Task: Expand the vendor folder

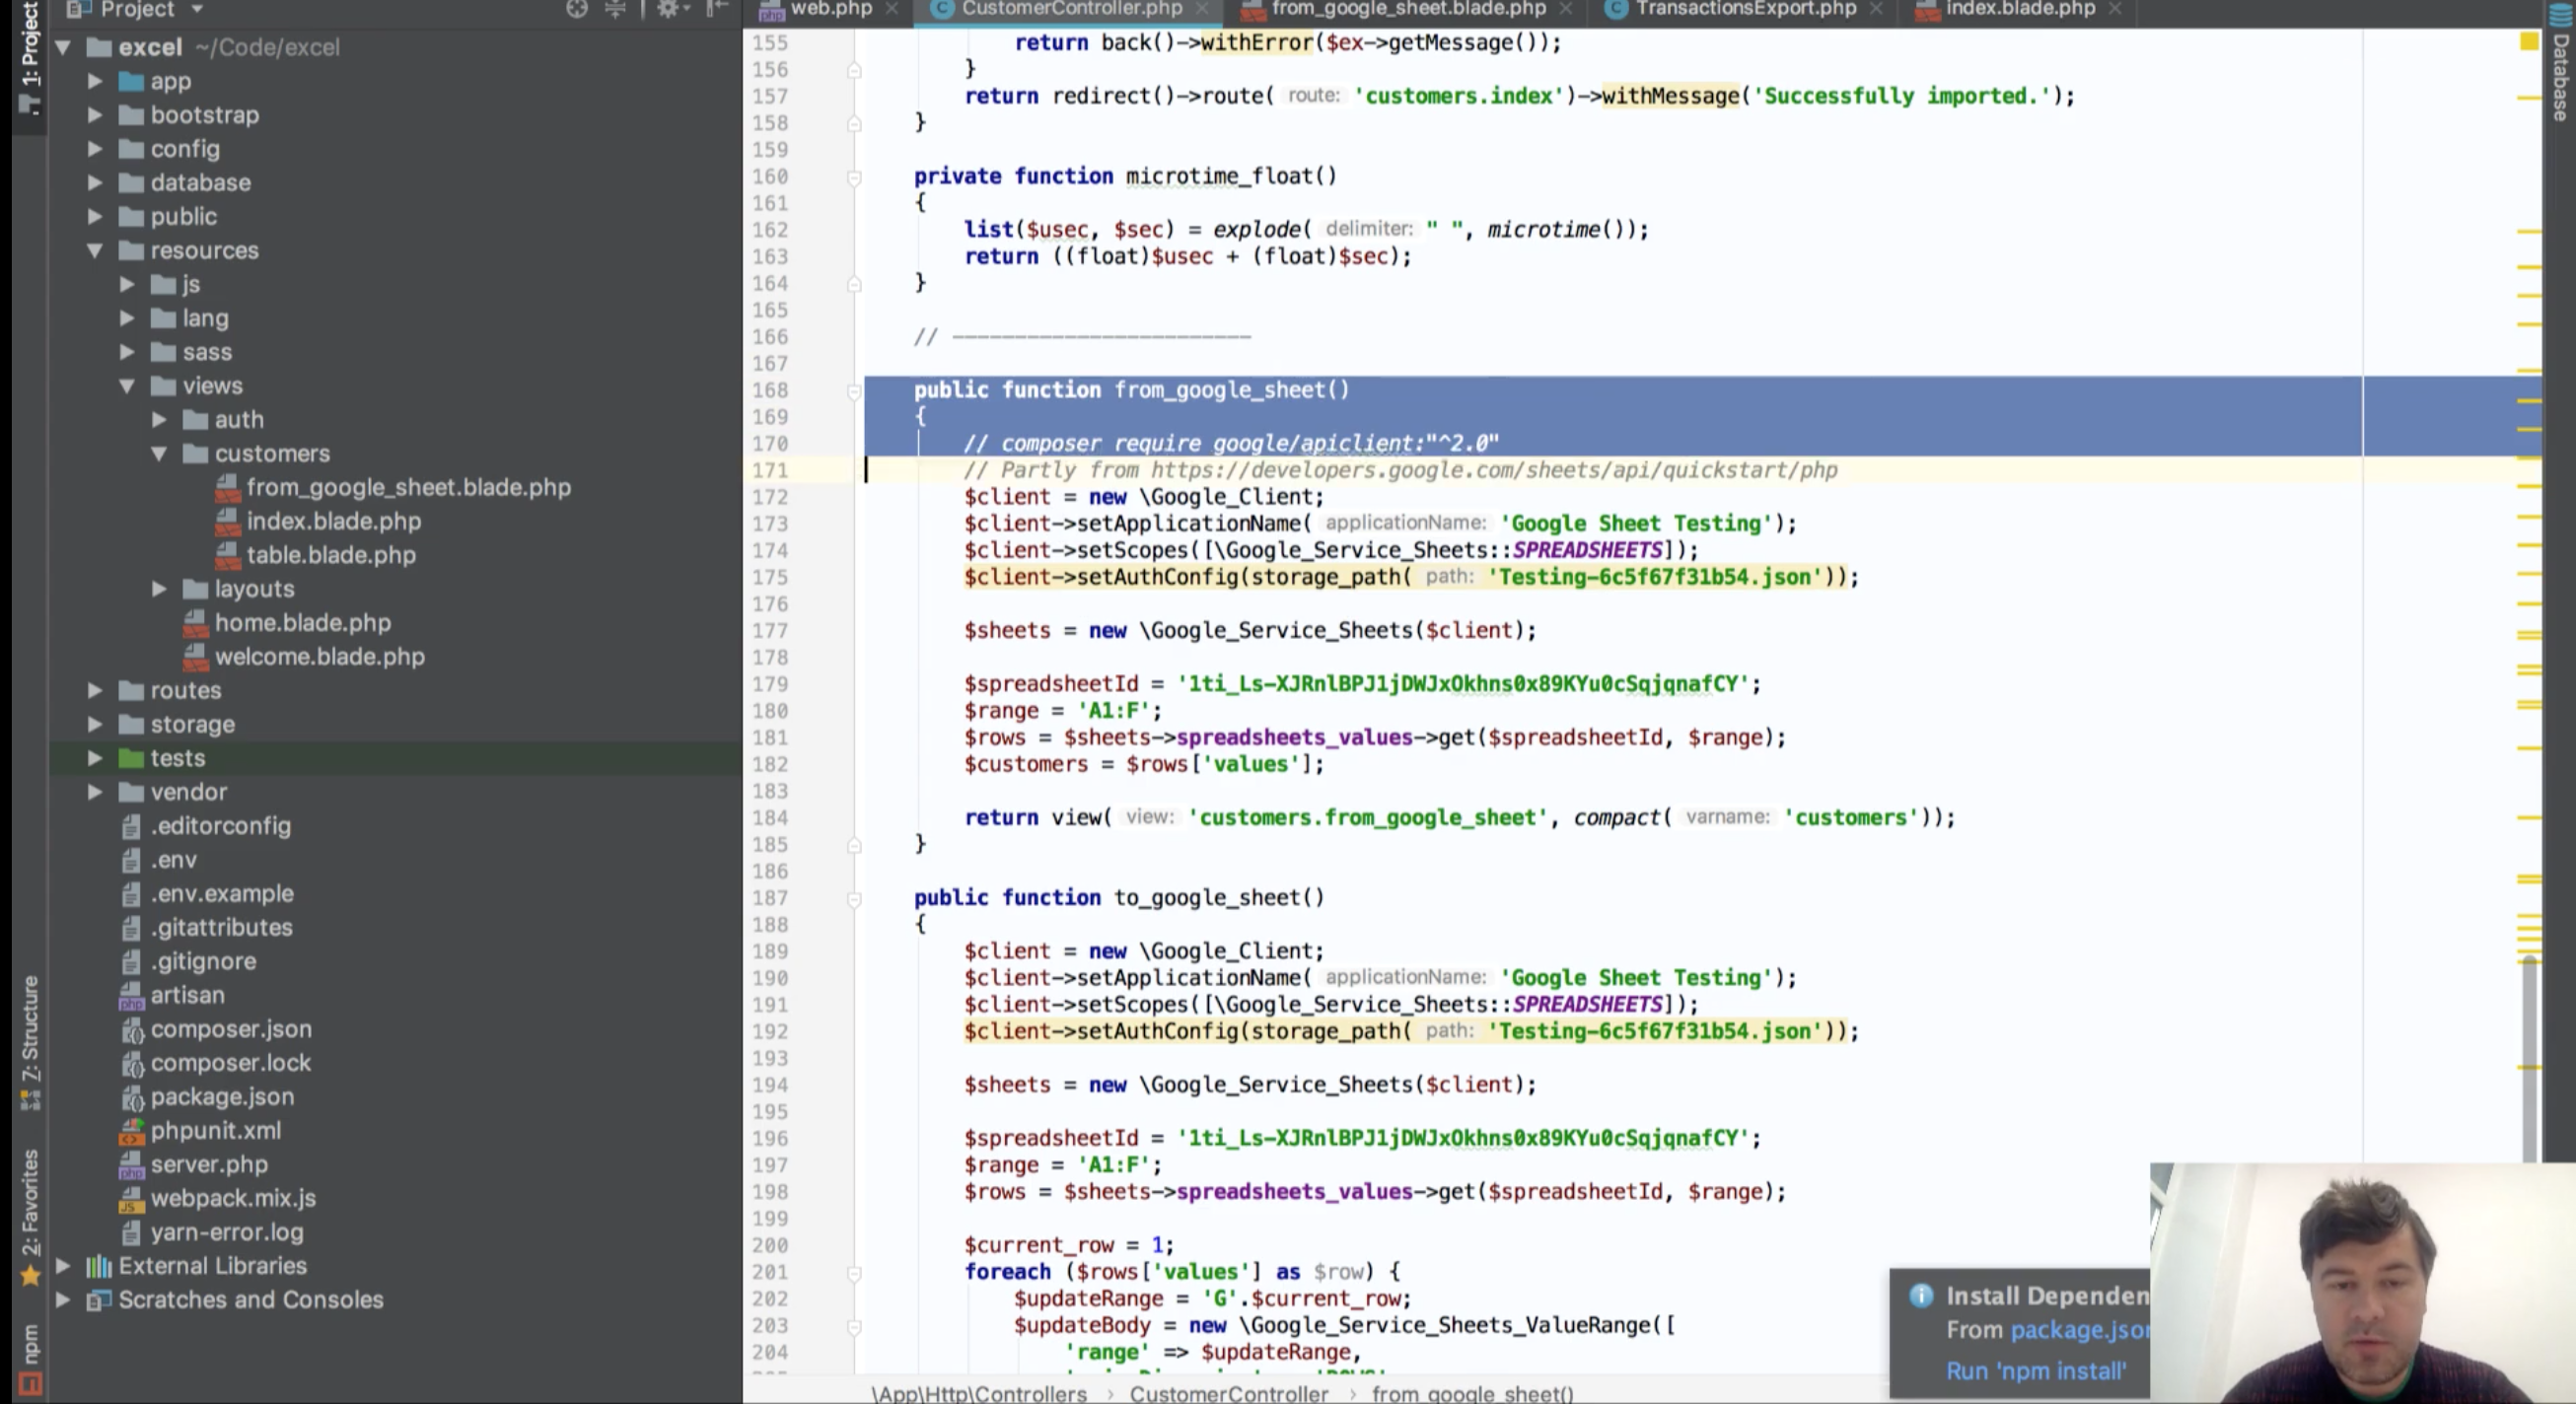Action: pos(95,792)
